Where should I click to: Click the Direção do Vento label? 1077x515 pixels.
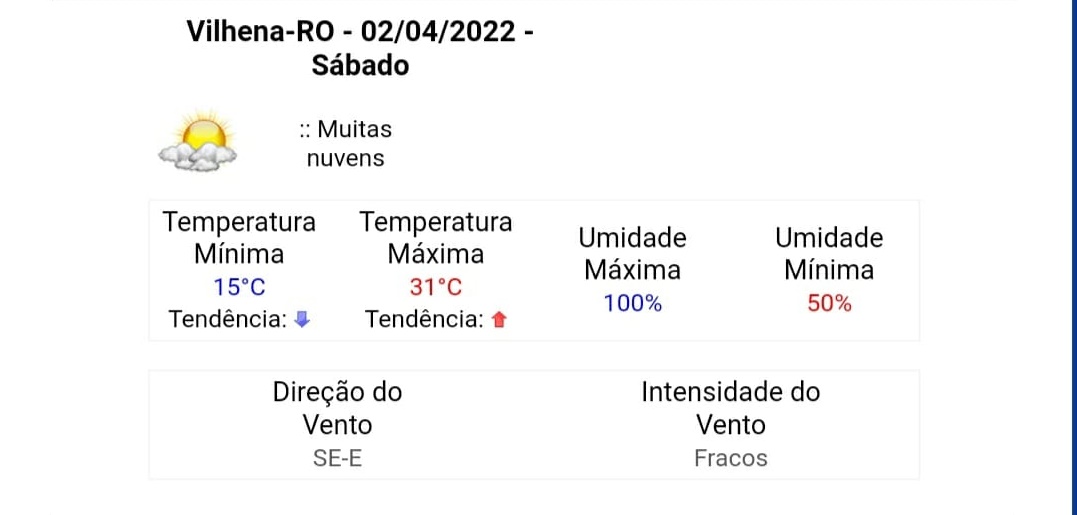pyautogui.click(x=337, y=409)
